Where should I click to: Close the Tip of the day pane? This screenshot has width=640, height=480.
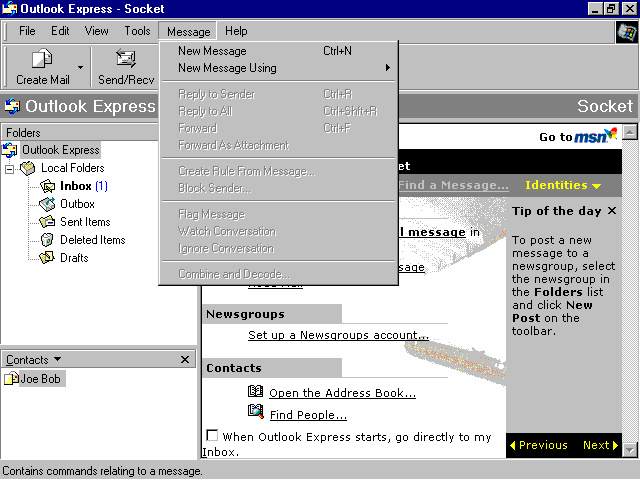611,211
